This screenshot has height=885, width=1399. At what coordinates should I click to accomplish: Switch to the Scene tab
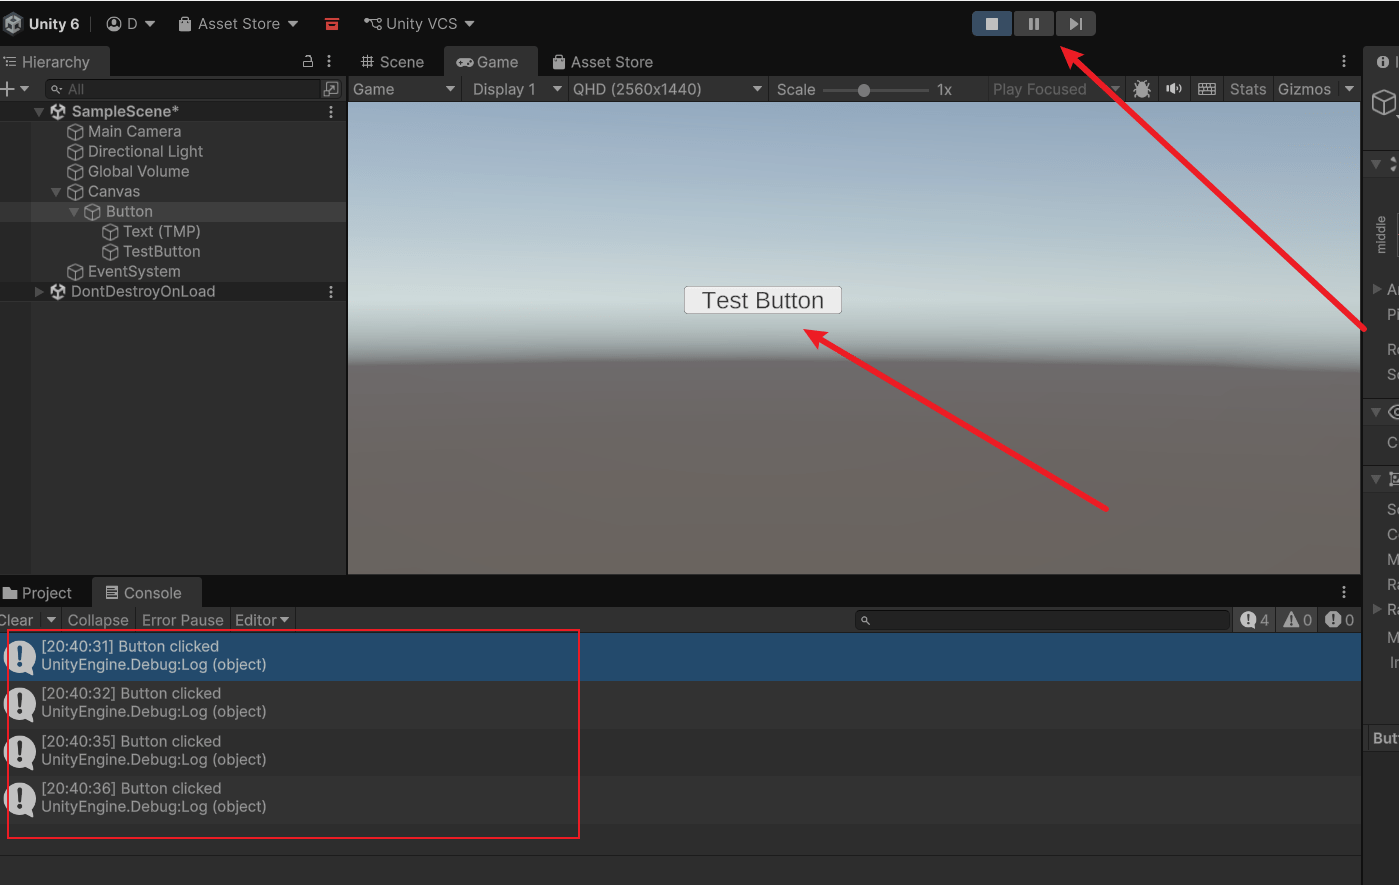click(x=393, y=62)
